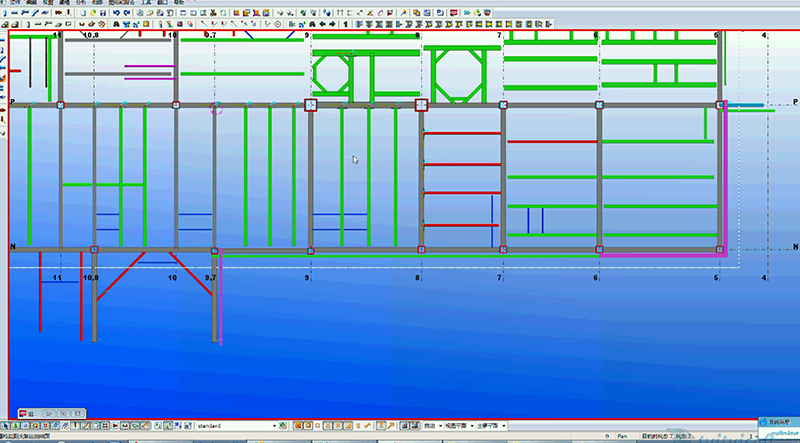Image resolution: width=800 pixels, height=443 pixels.
Task: Open the 文件 menu
Action: point(14,3)
